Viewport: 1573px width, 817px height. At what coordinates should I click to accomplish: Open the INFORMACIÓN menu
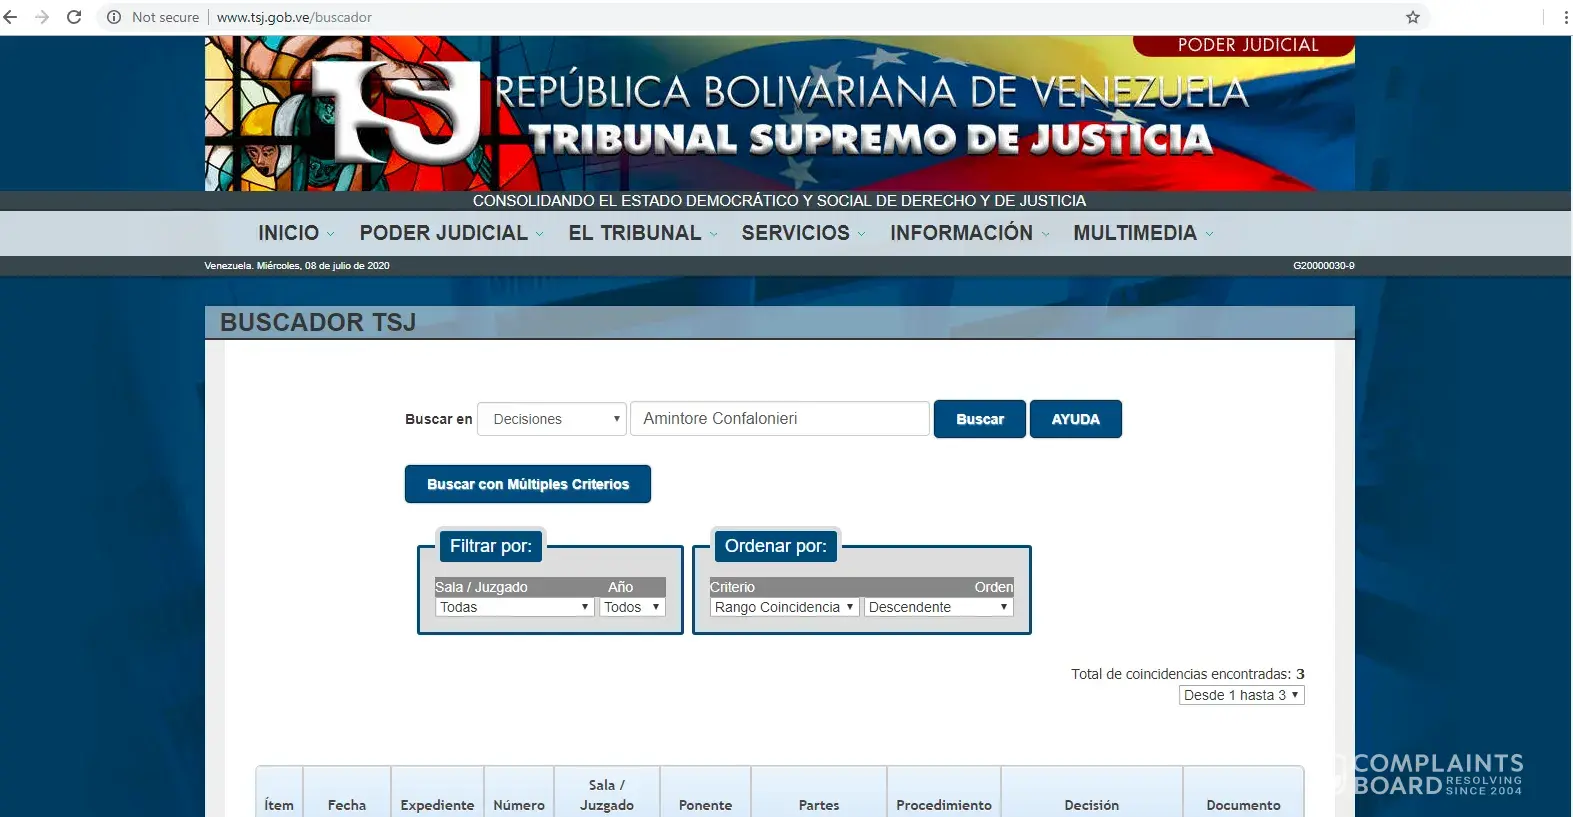969,233
